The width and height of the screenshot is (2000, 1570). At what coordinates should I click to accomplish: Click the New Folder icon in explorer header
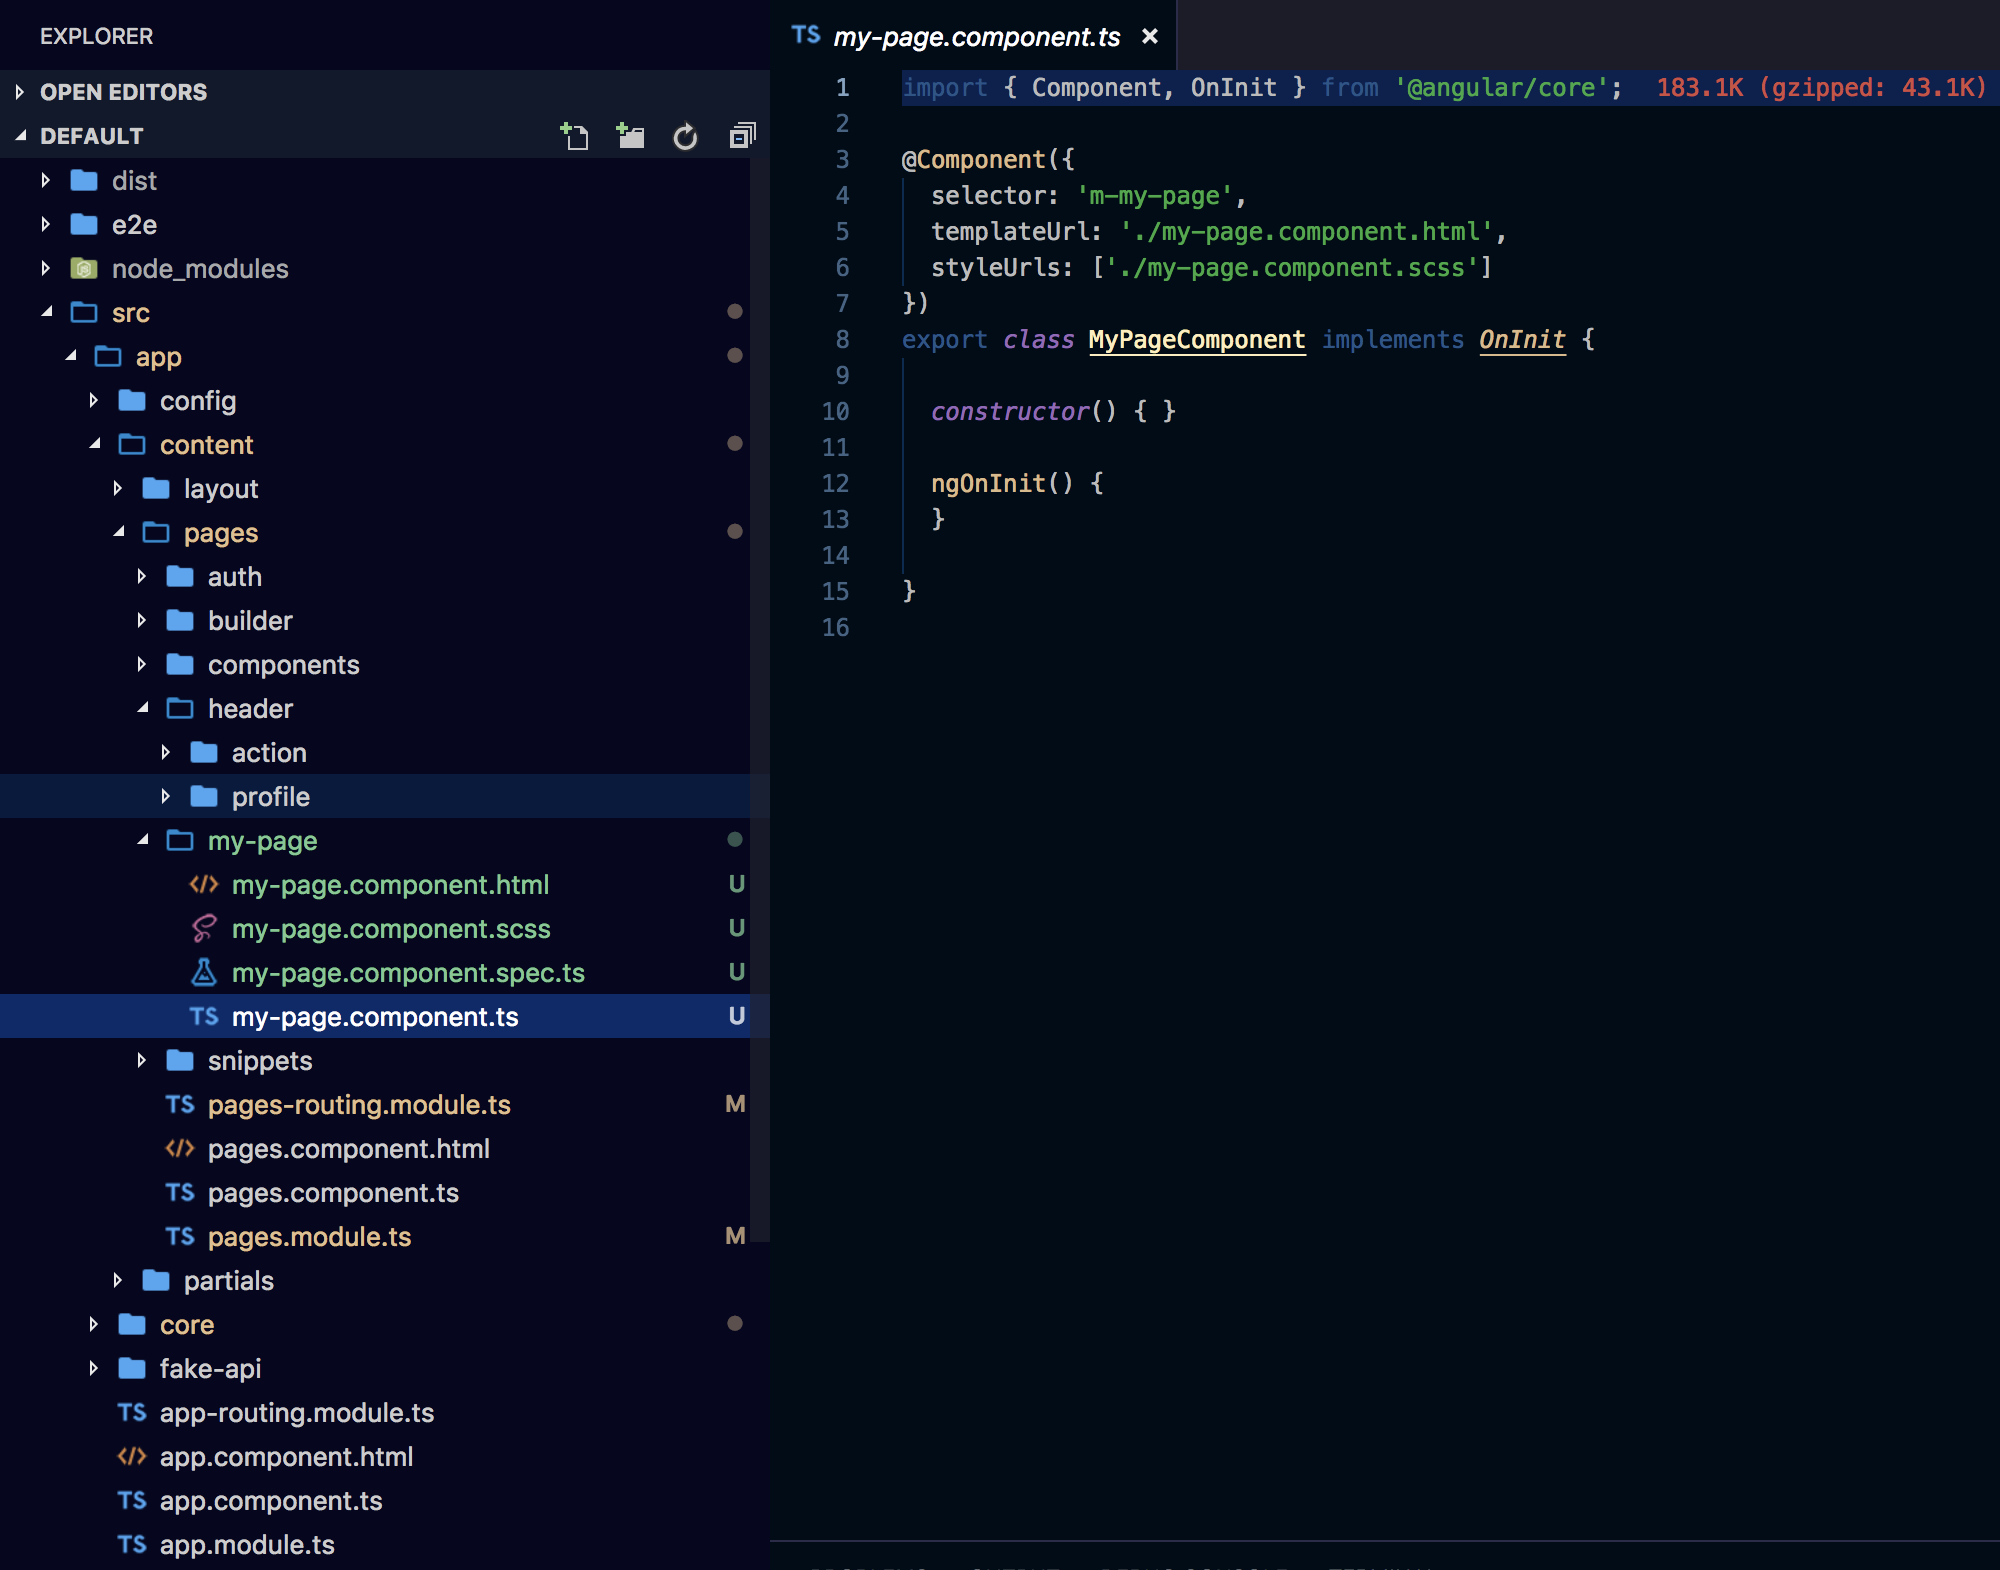pos(630,136)
